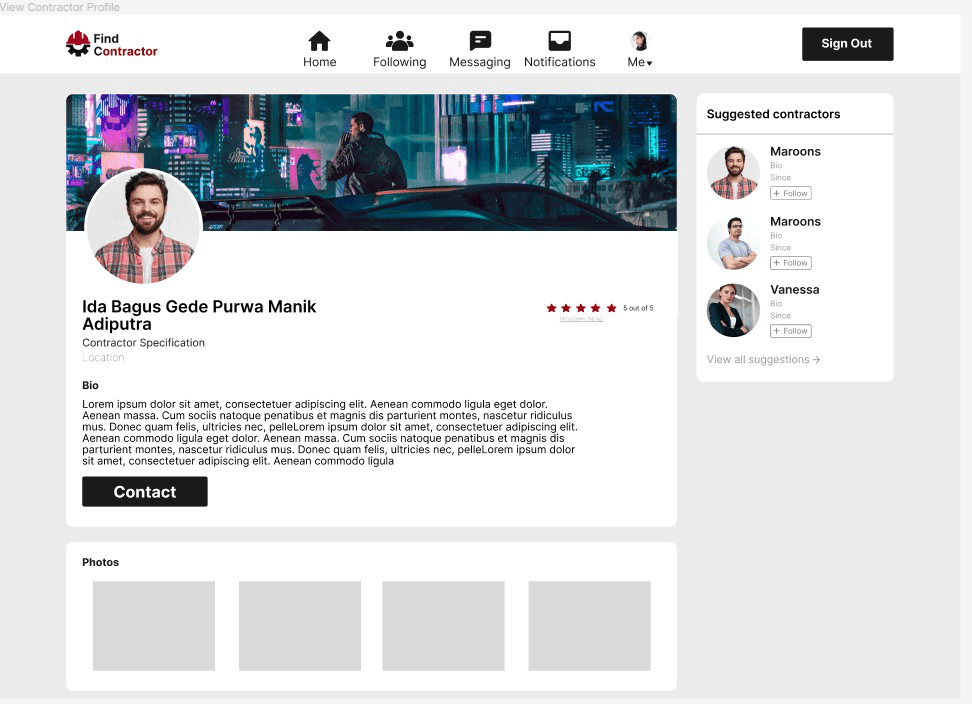Follow the second Maroons contractor
Screen dimensions: 972x704
[x=790, y=263]
